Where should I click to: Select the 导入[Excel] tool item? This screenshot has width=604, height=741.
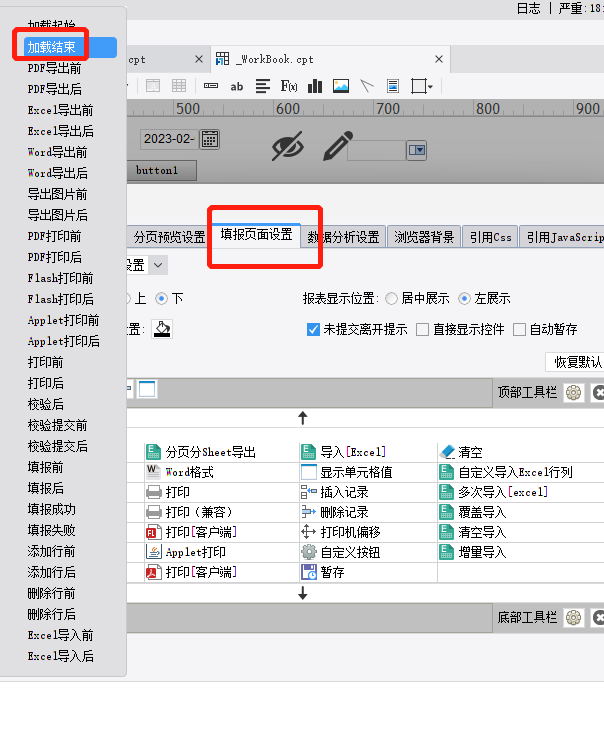click(344, 452)
